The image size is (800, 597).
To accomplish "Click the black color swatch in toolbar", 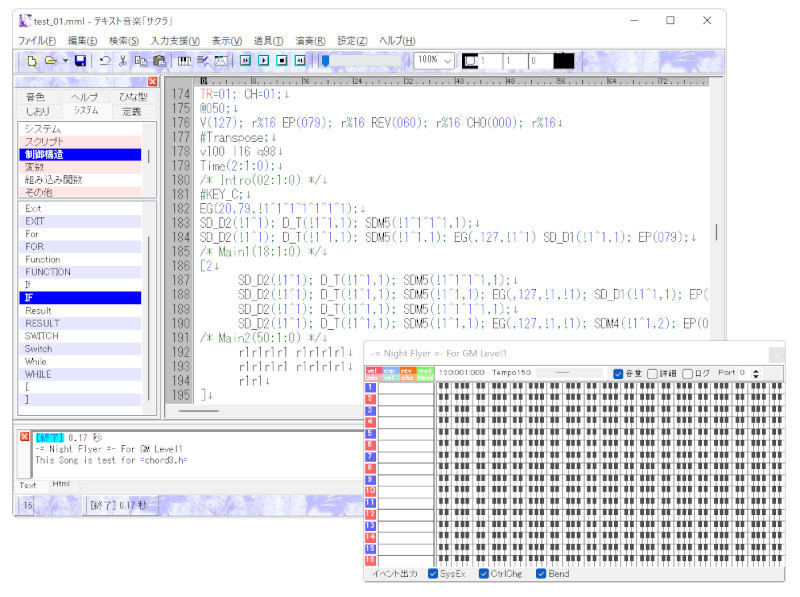I will point(564,61).
